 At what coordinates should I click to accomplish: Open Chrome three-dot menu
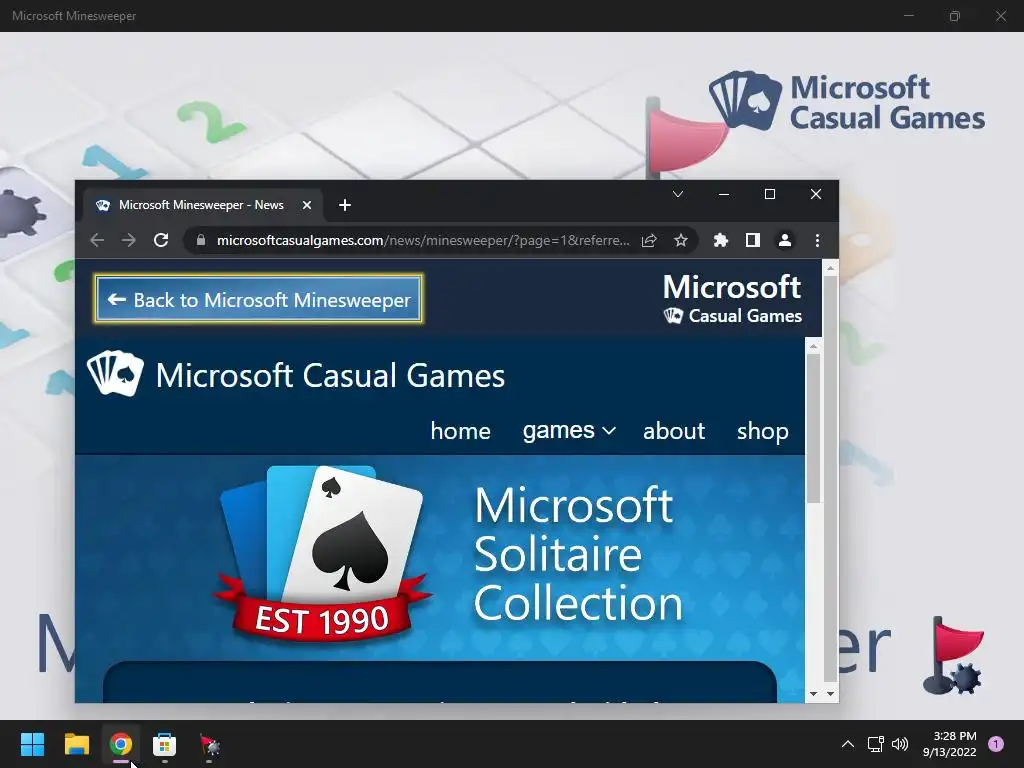point(817,240)
